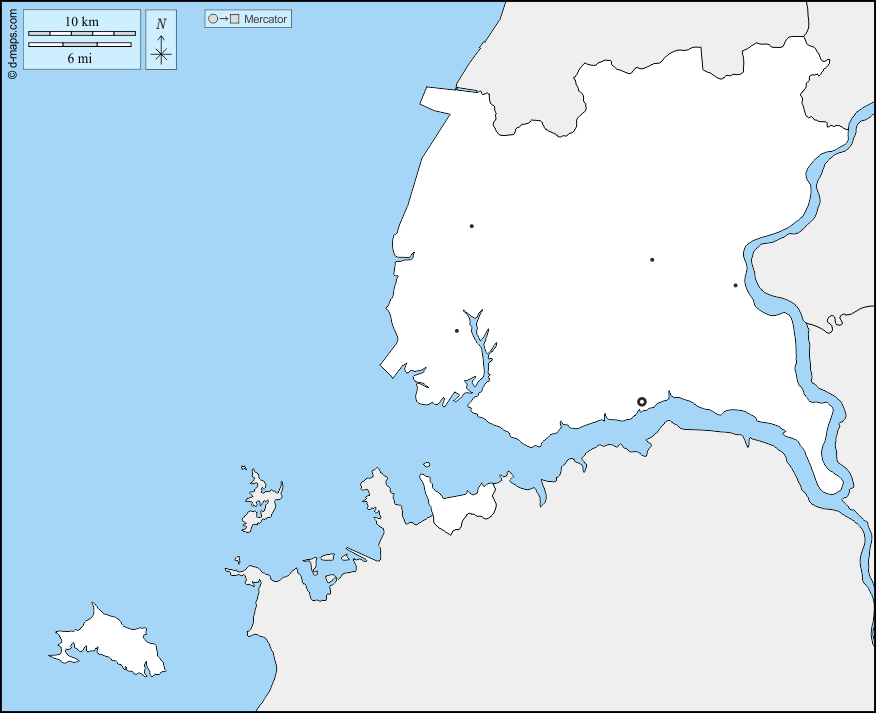The image size is (876, 713).
Task: Click the city dot west of the inlet
Action: tap(457, 331)
